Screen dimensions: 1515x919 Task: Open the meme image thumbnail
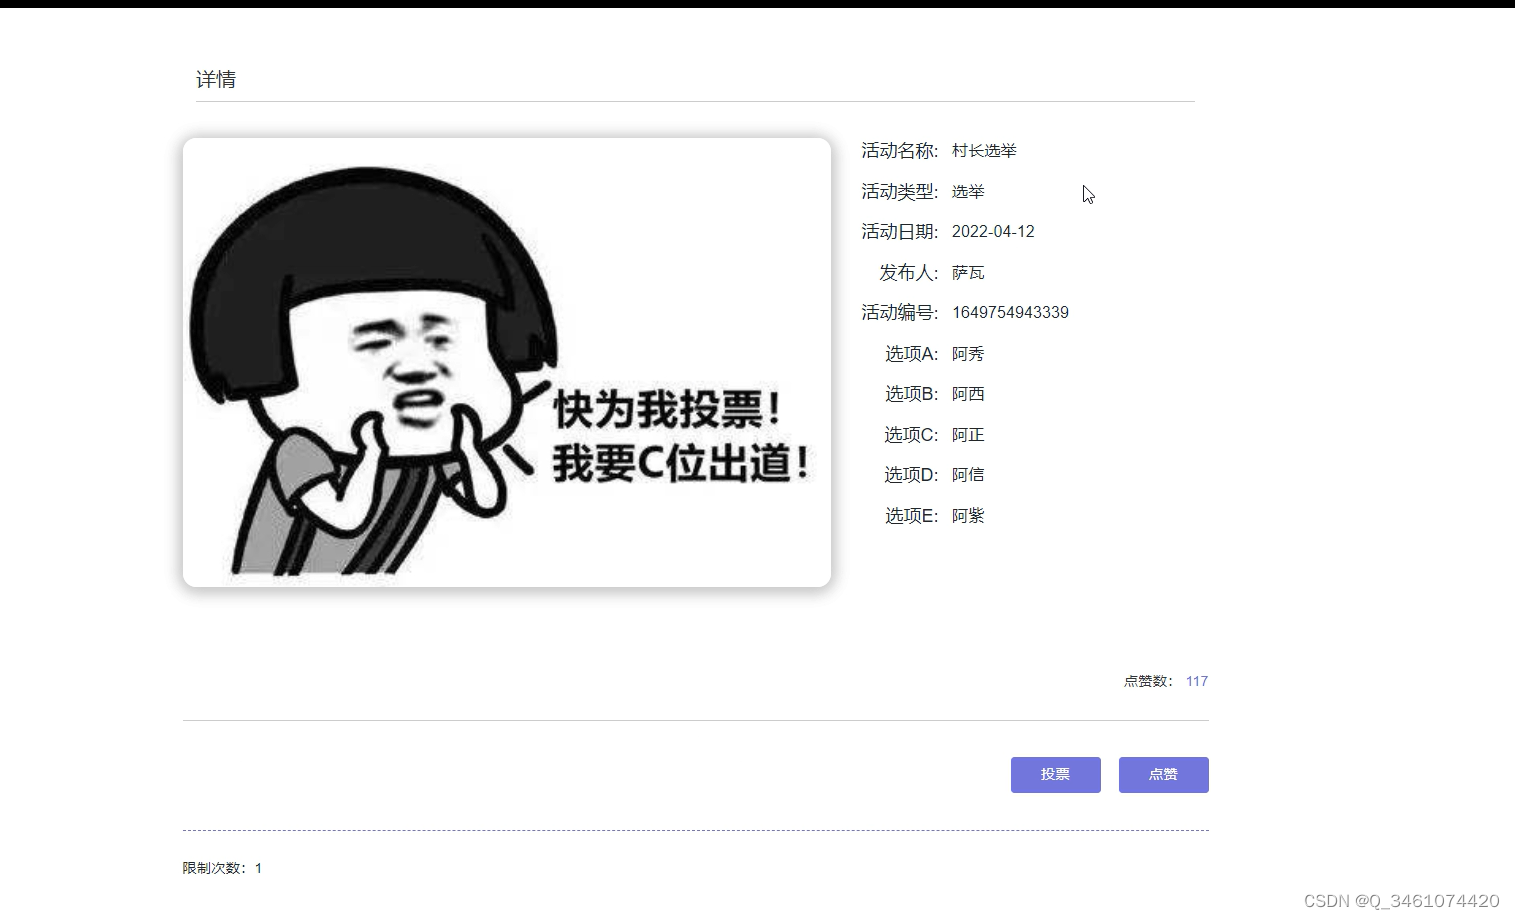(x=507, y=362)
